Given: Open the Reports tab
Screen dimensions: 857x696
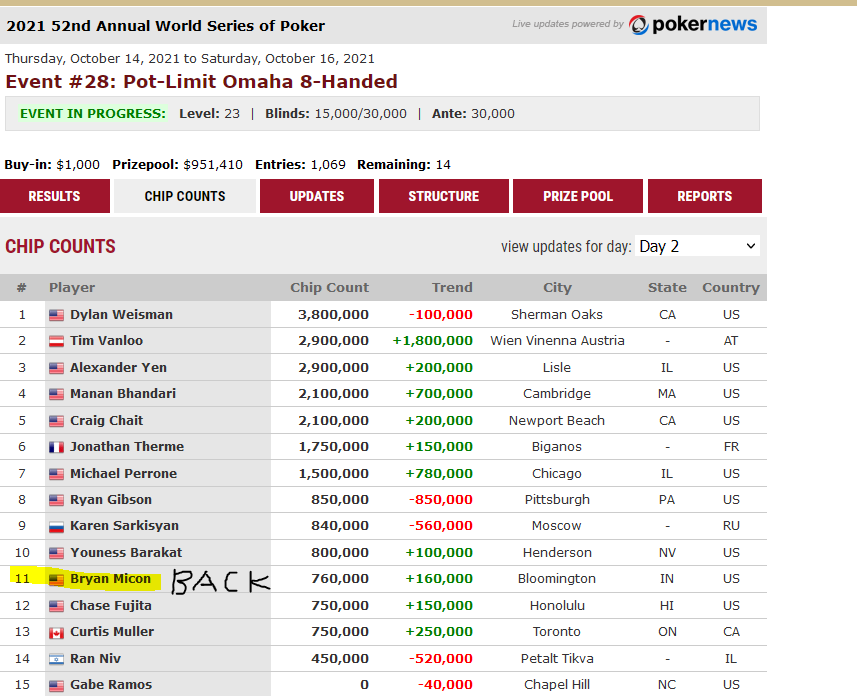Looking at the screenshot, I should coord(705,196).
